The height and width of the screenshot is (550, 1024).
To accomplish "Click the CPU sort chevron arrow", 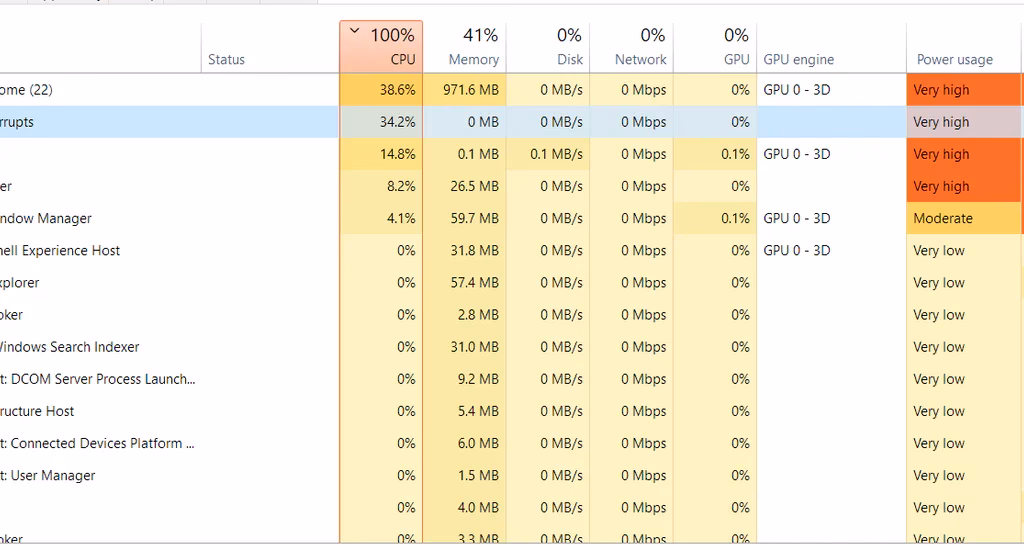I will 355,31.
